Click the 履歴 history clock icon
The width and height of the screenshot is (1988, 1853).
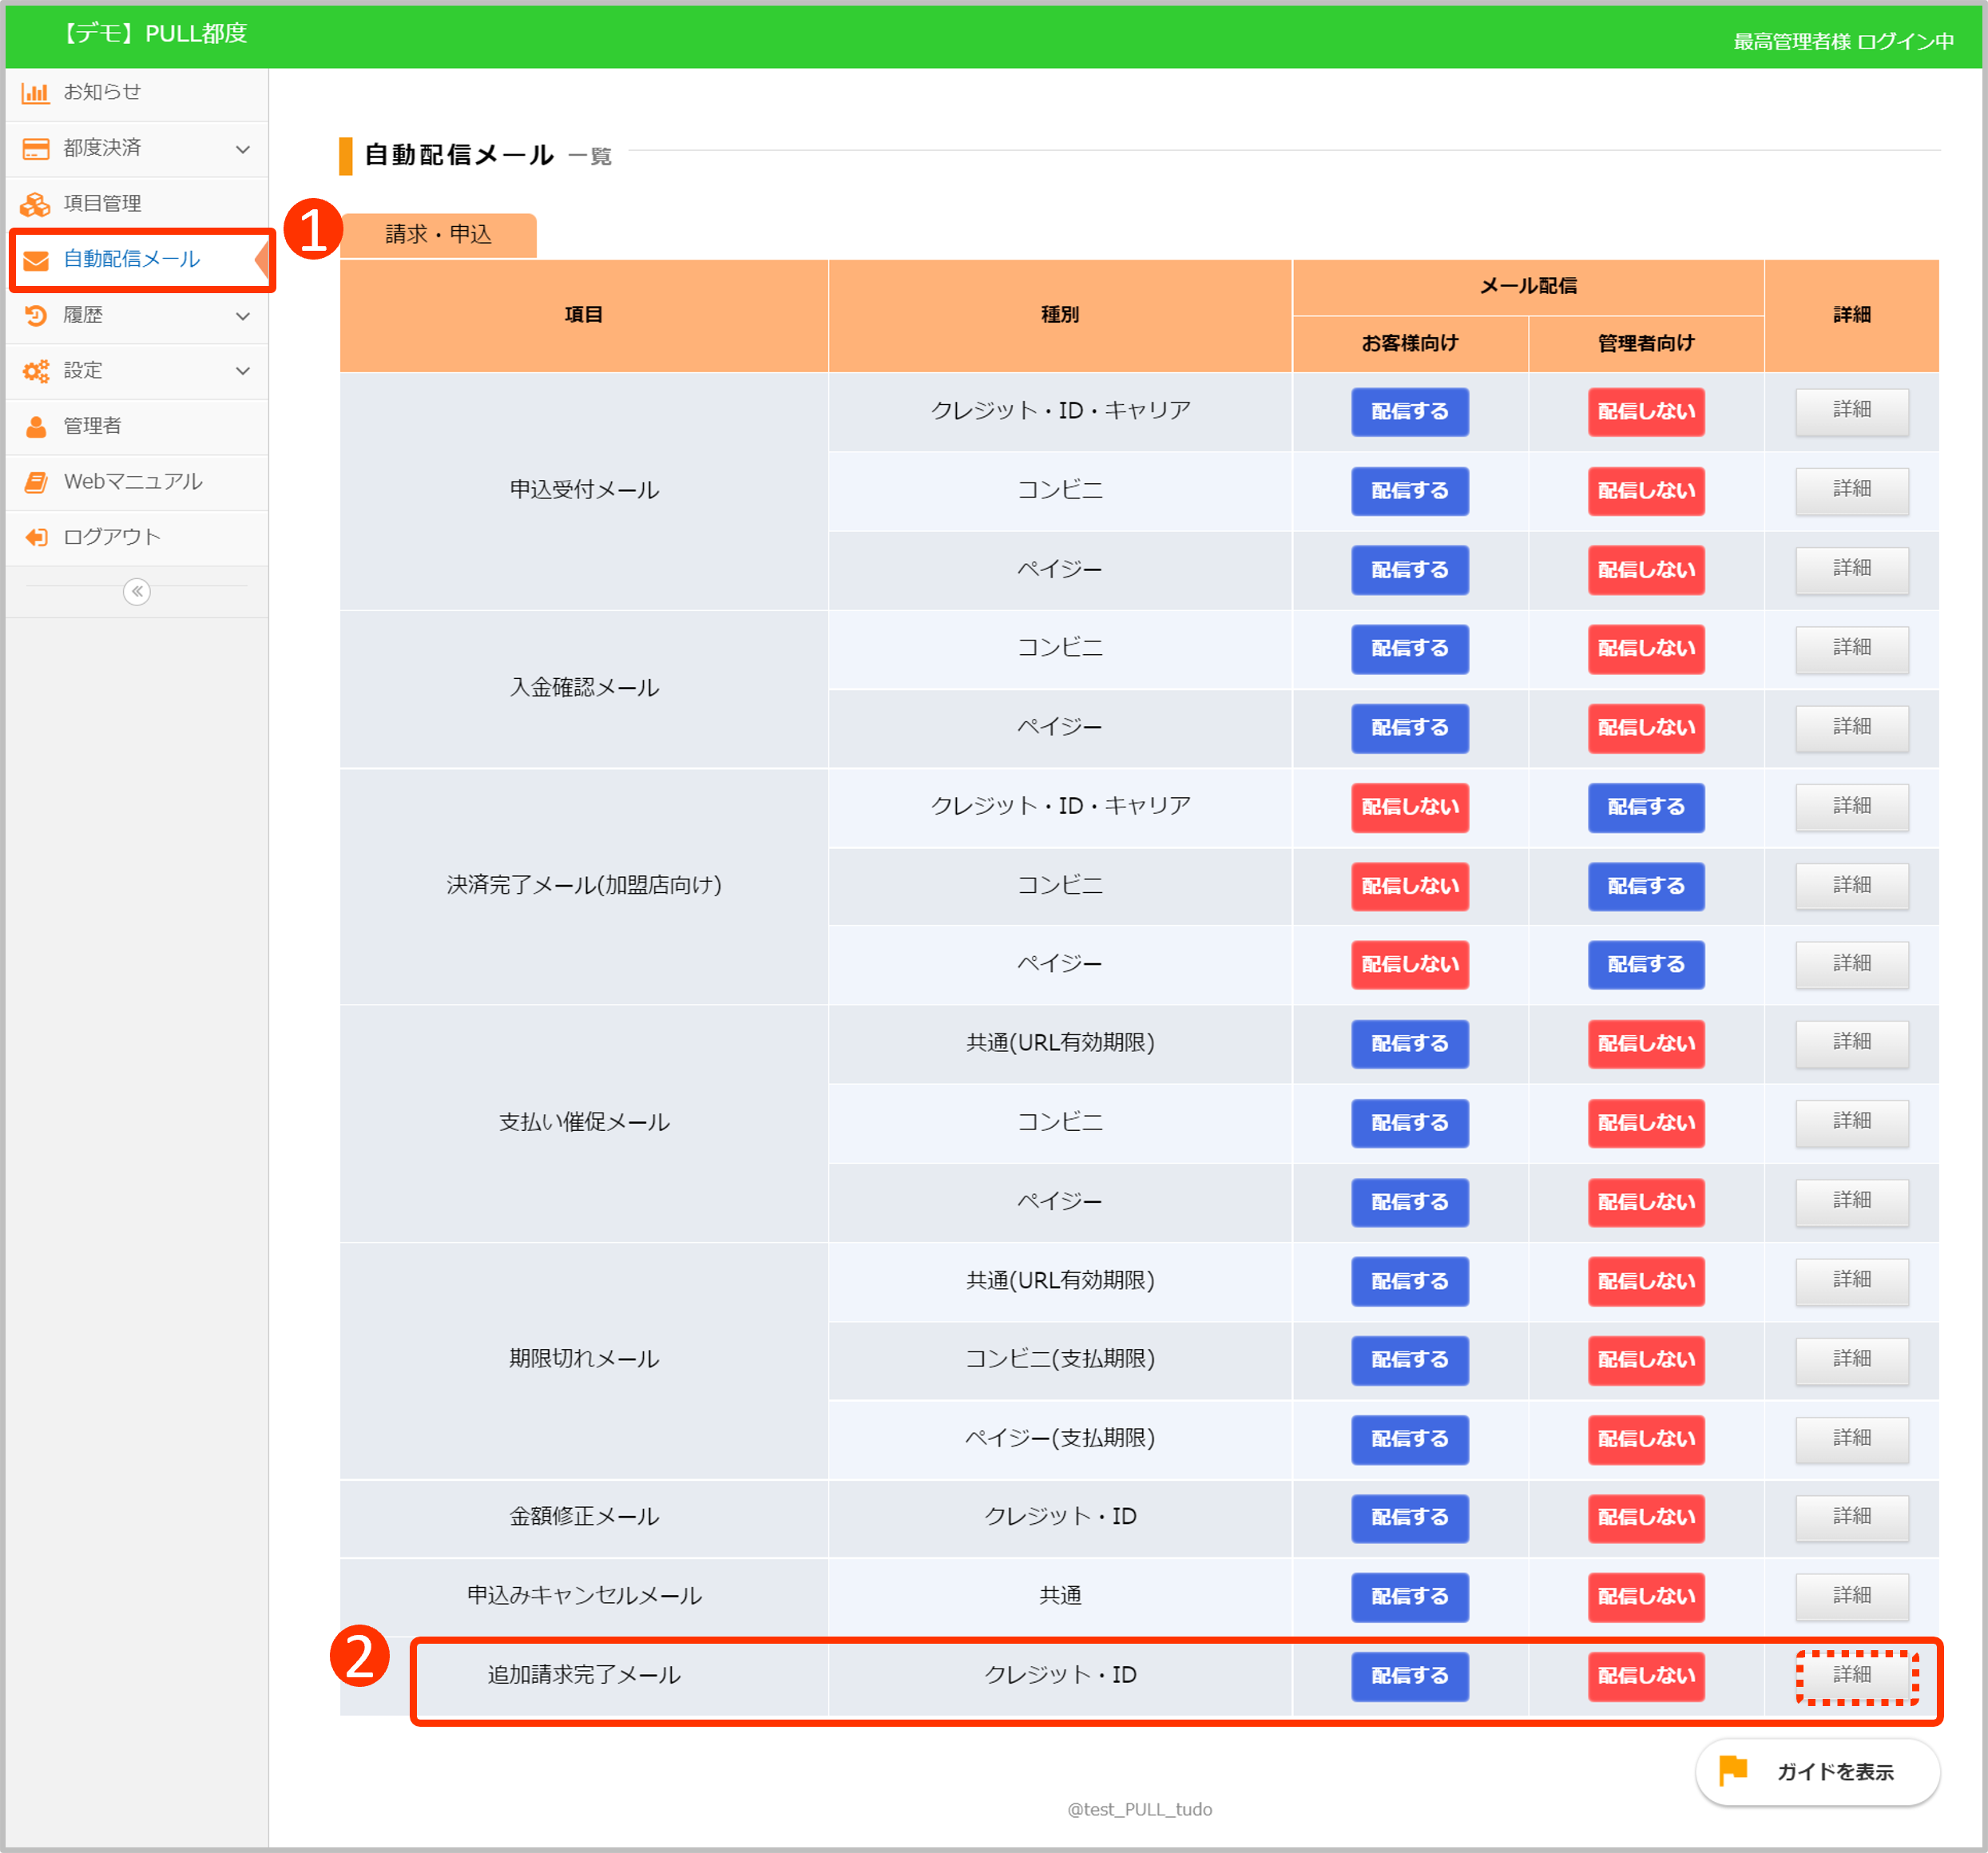36,315
